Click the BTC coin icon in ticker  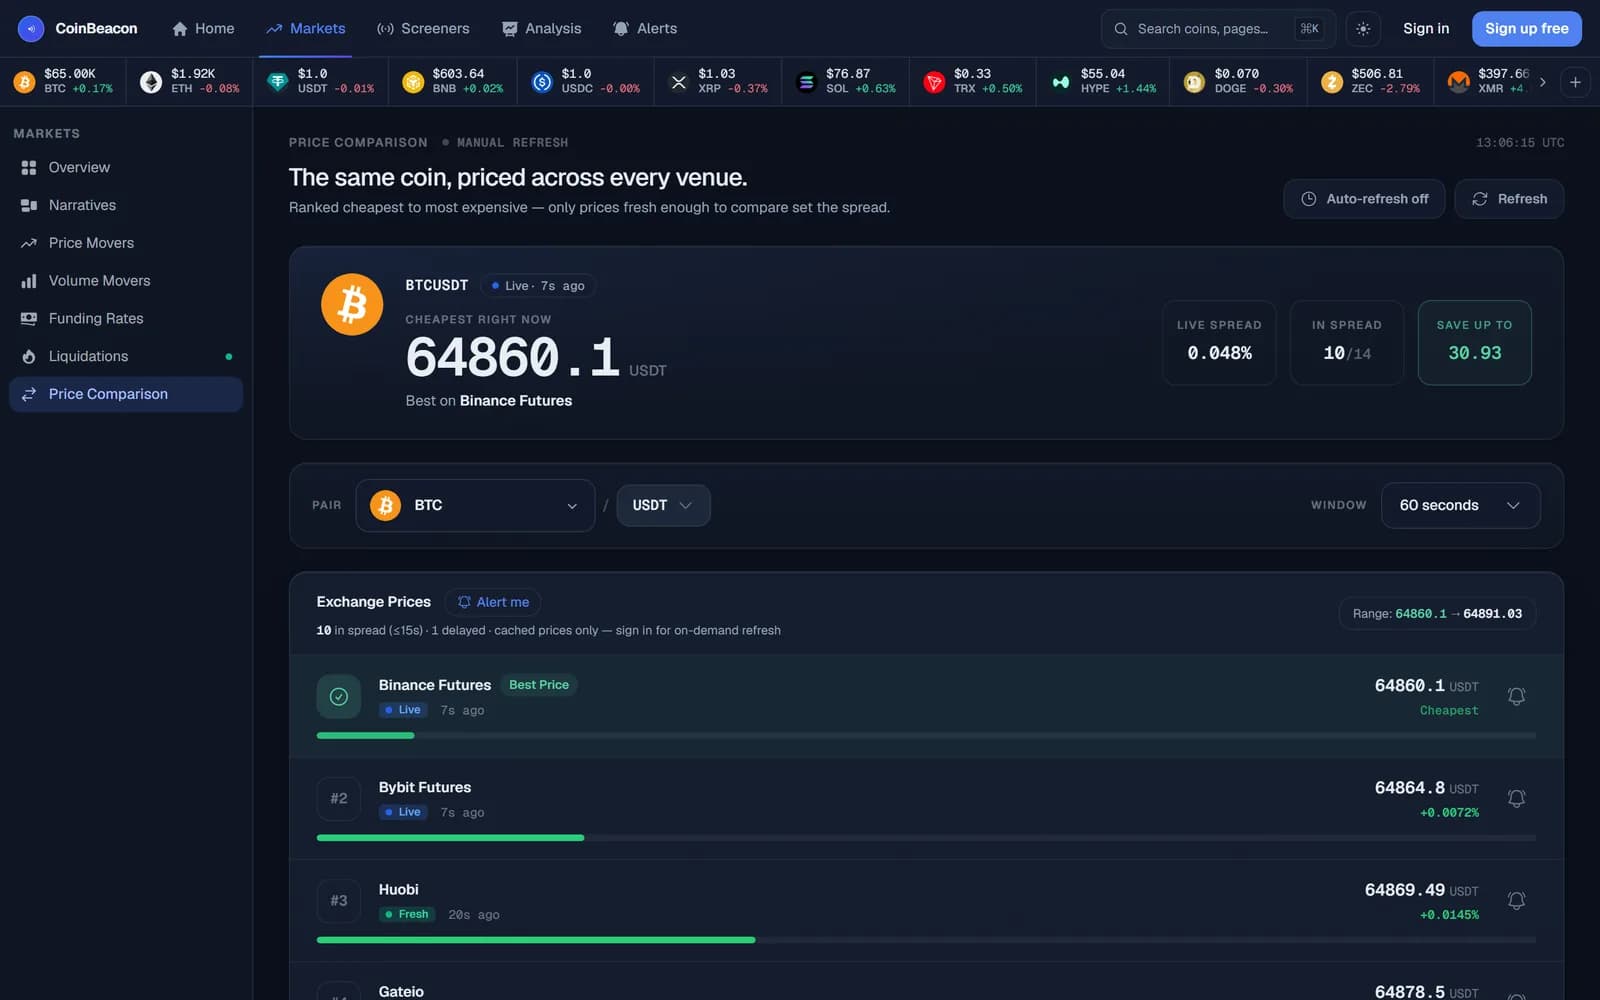[x=25, y=82]
